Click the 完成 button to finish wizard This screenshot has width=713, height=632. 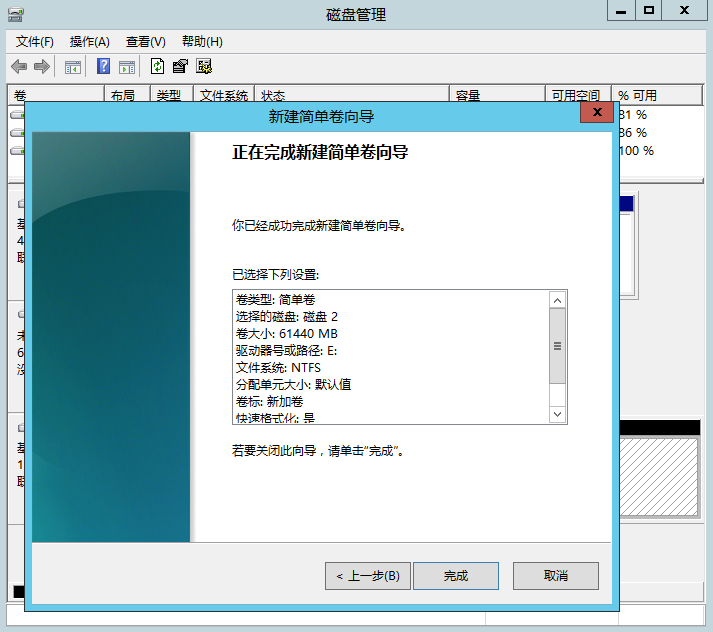tap(456, 576)
